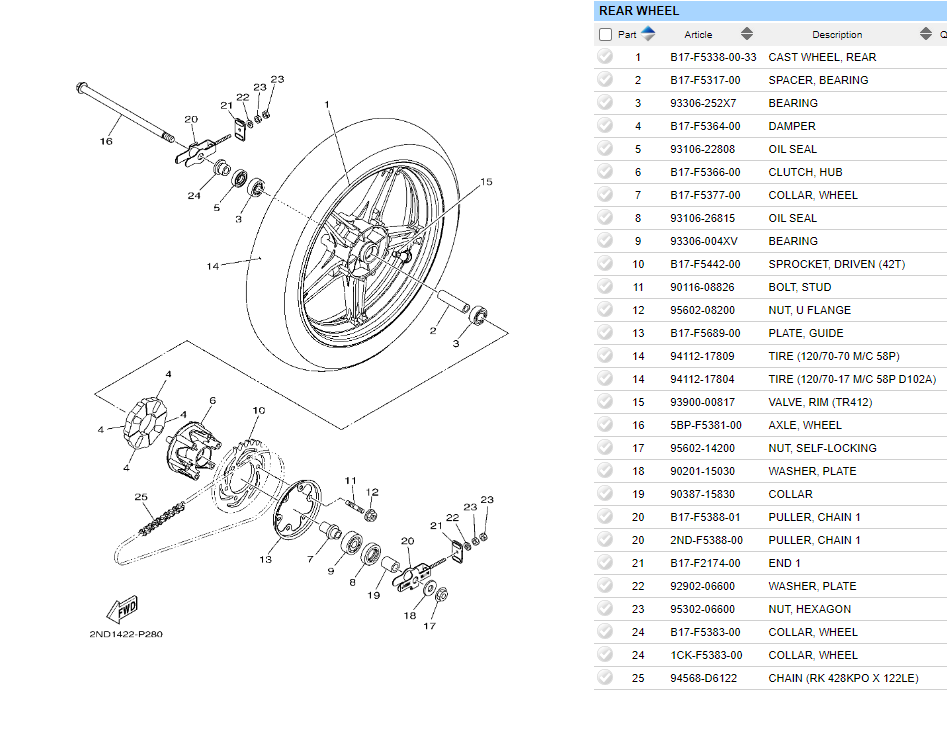Screen dimensions: 947x739
Task: Click callout number 14 beside tire
Action: click(213, 266)
